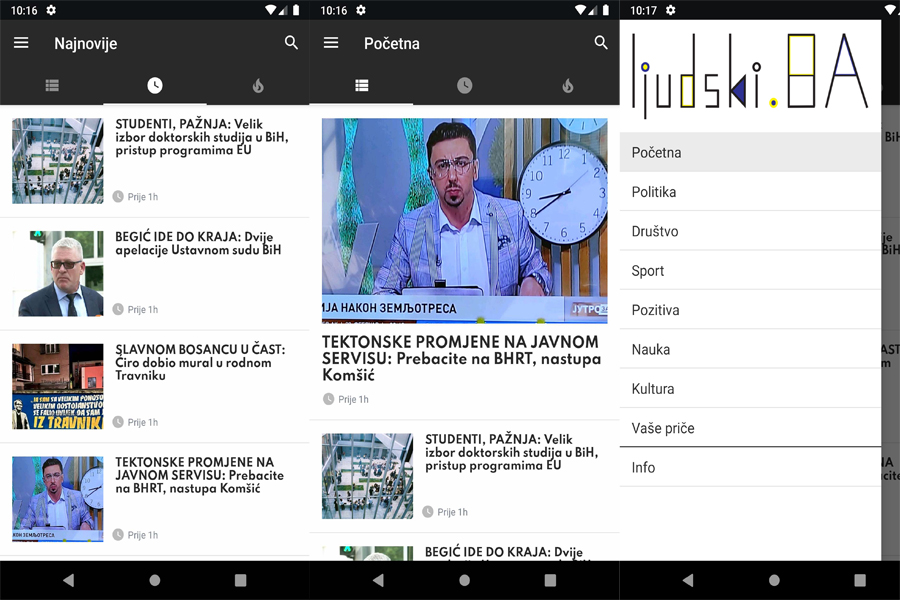Select the clock (latest) tab on the Najnovije screen
Screen dimensions: 900x600
coord(155,86)
